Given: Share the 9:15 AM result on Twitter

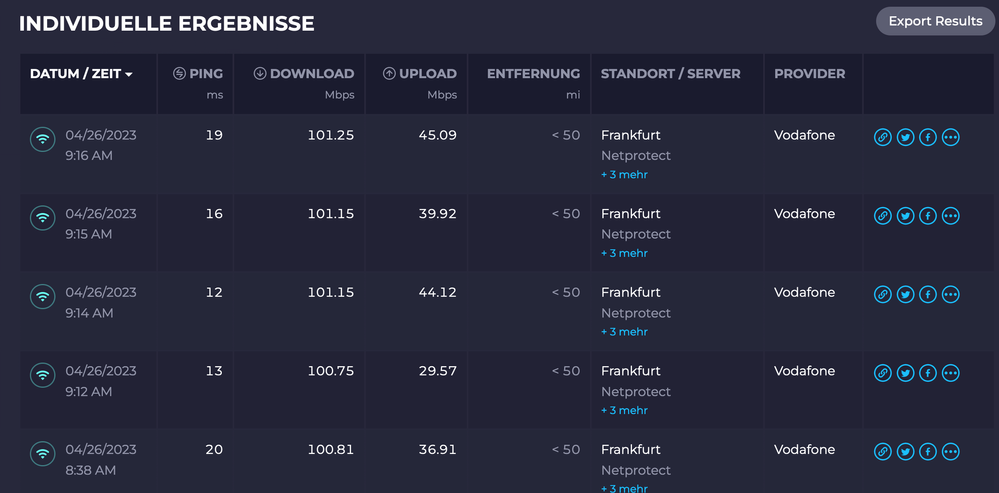Looking at the screenshot, I should (905, 215).
